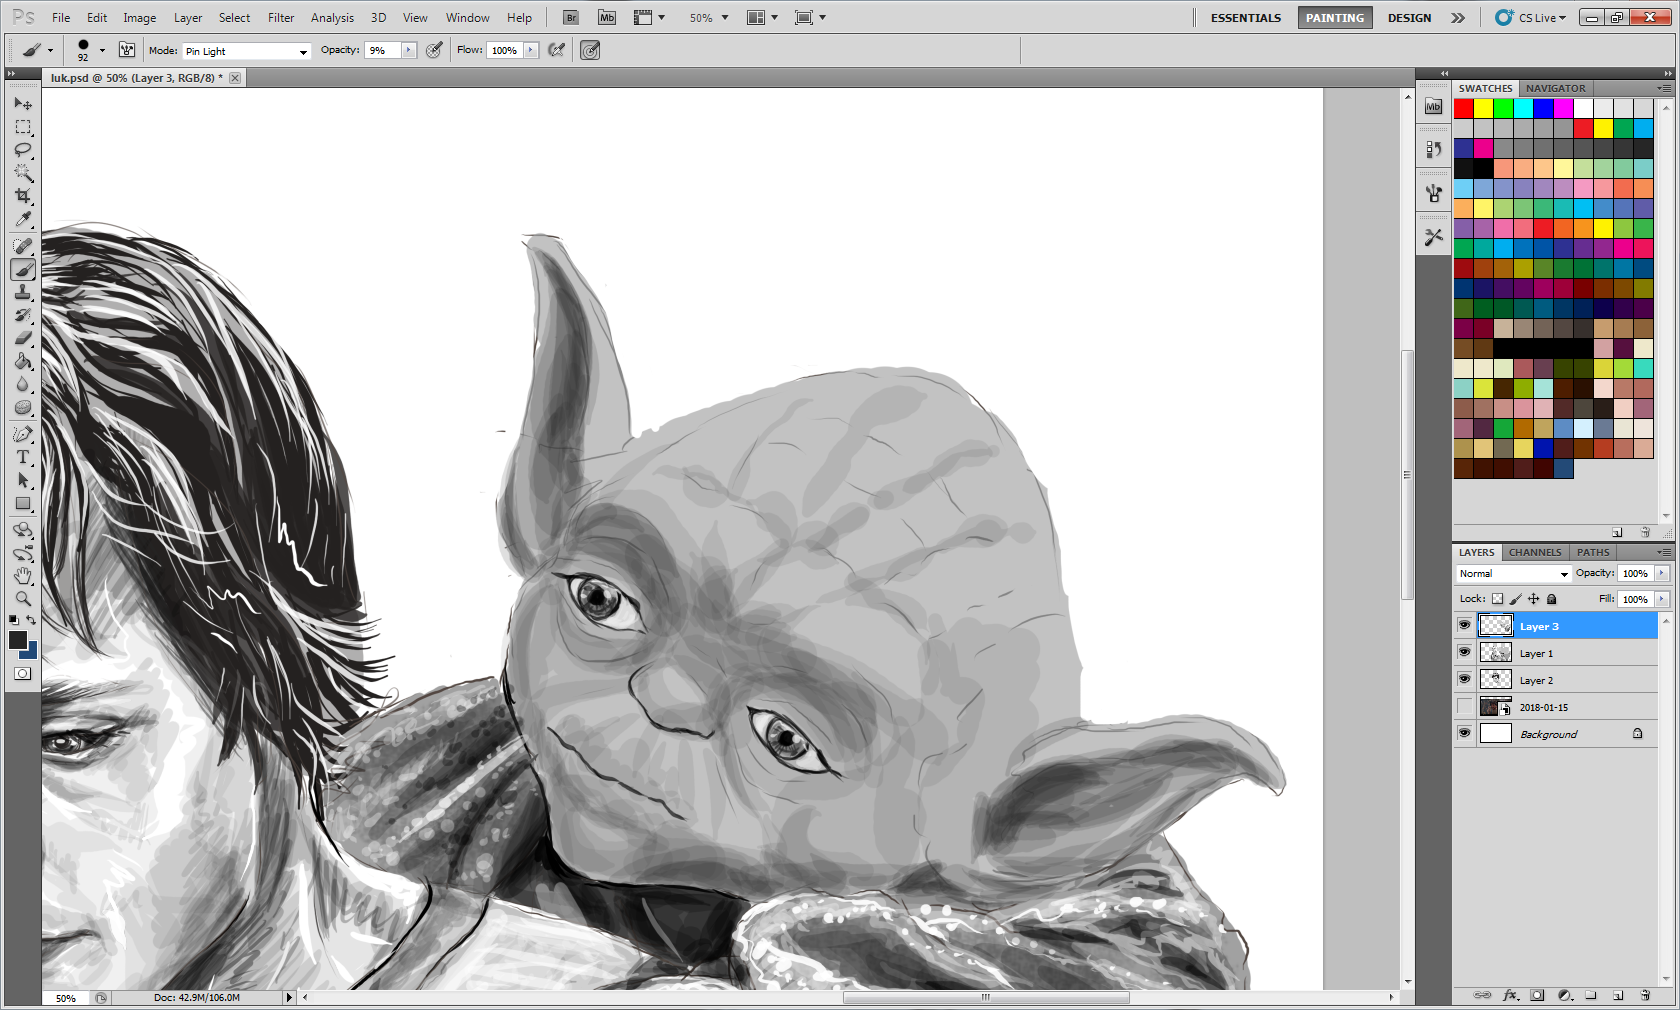1680x1010 pixels.
Task: Select the Zoom tool
Action: 23,599
